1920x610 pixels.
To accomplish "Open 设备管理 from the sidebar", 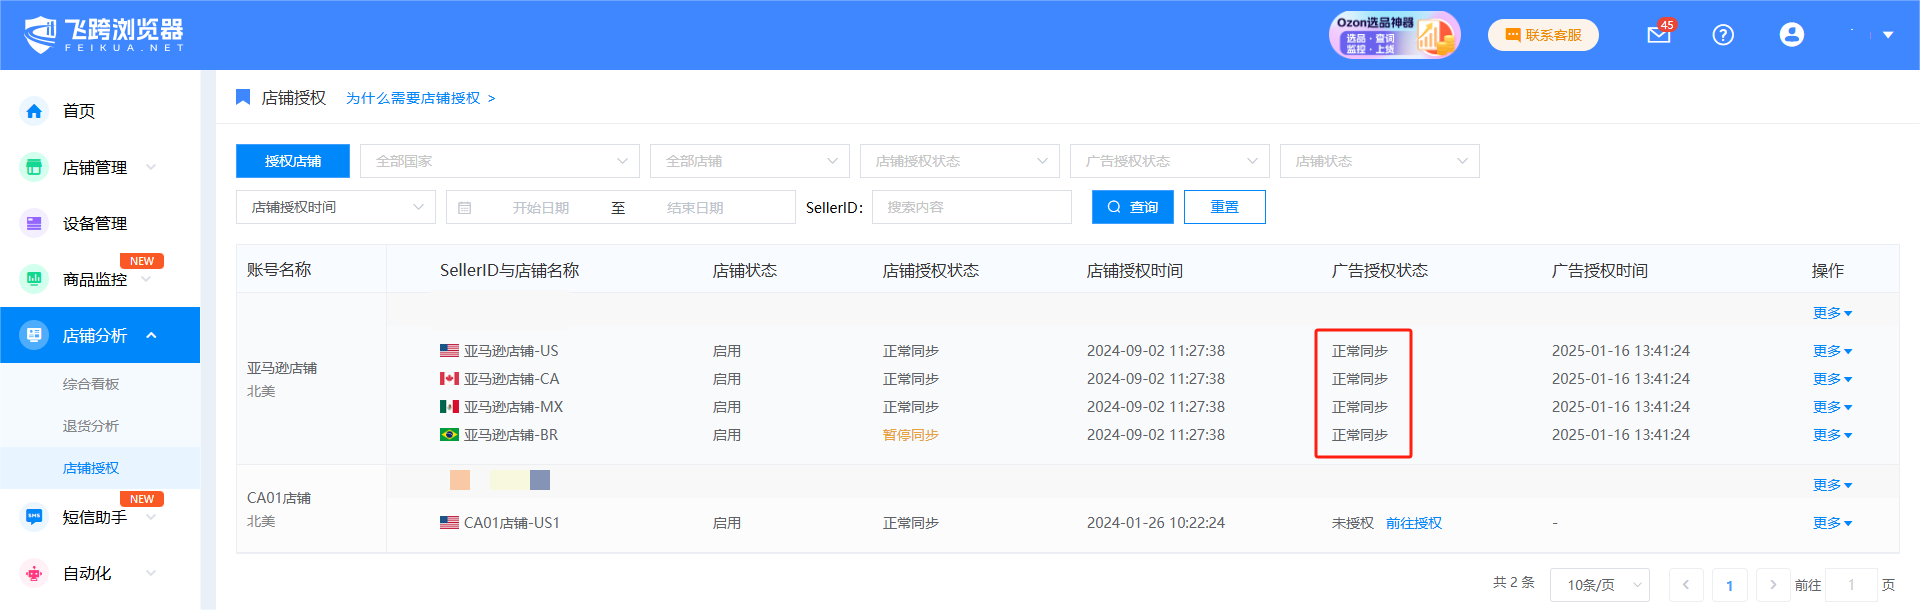I will point(94,224).
